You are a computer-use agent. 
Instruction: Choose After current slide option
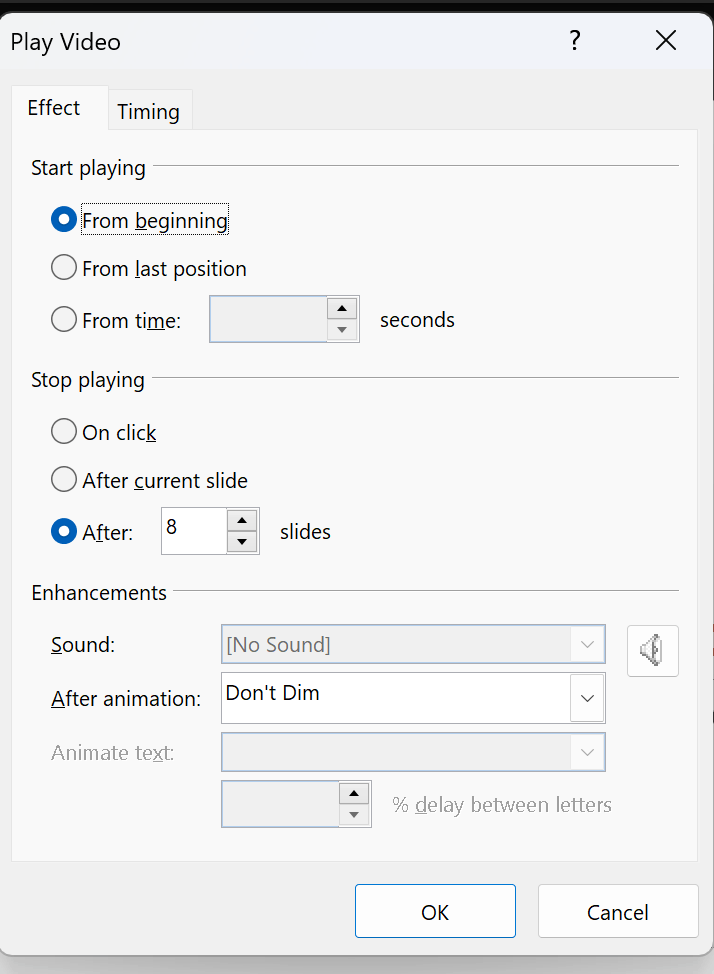(x=64, y=480)
